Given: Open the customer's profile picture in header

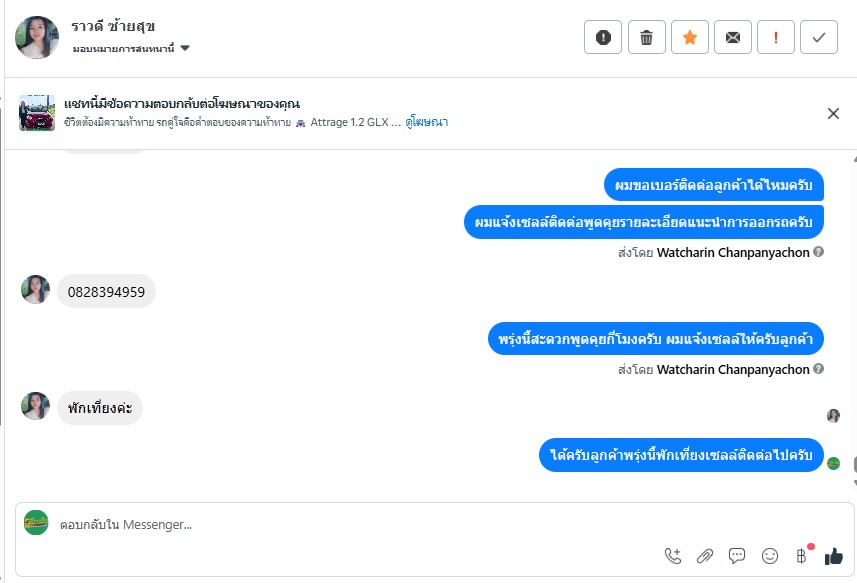Looking at the screenshot, I should pyautogui.click(x=37, y=38).
